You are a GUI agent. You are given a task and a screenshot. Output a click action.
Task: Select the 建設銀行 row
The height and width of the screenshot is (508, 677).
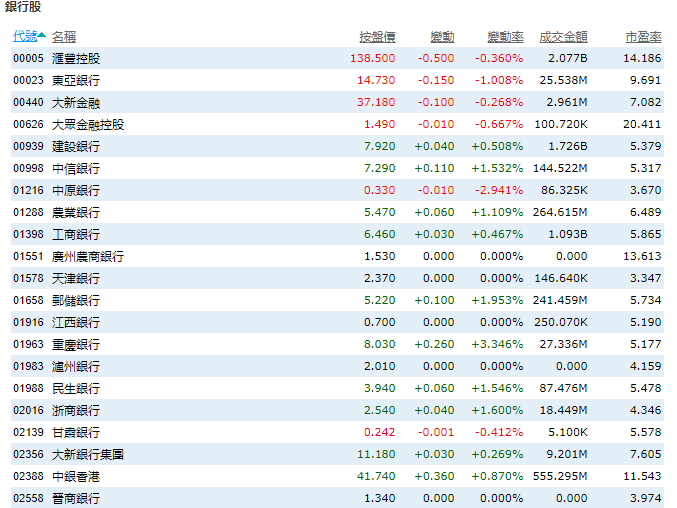[x=76, y=146]
